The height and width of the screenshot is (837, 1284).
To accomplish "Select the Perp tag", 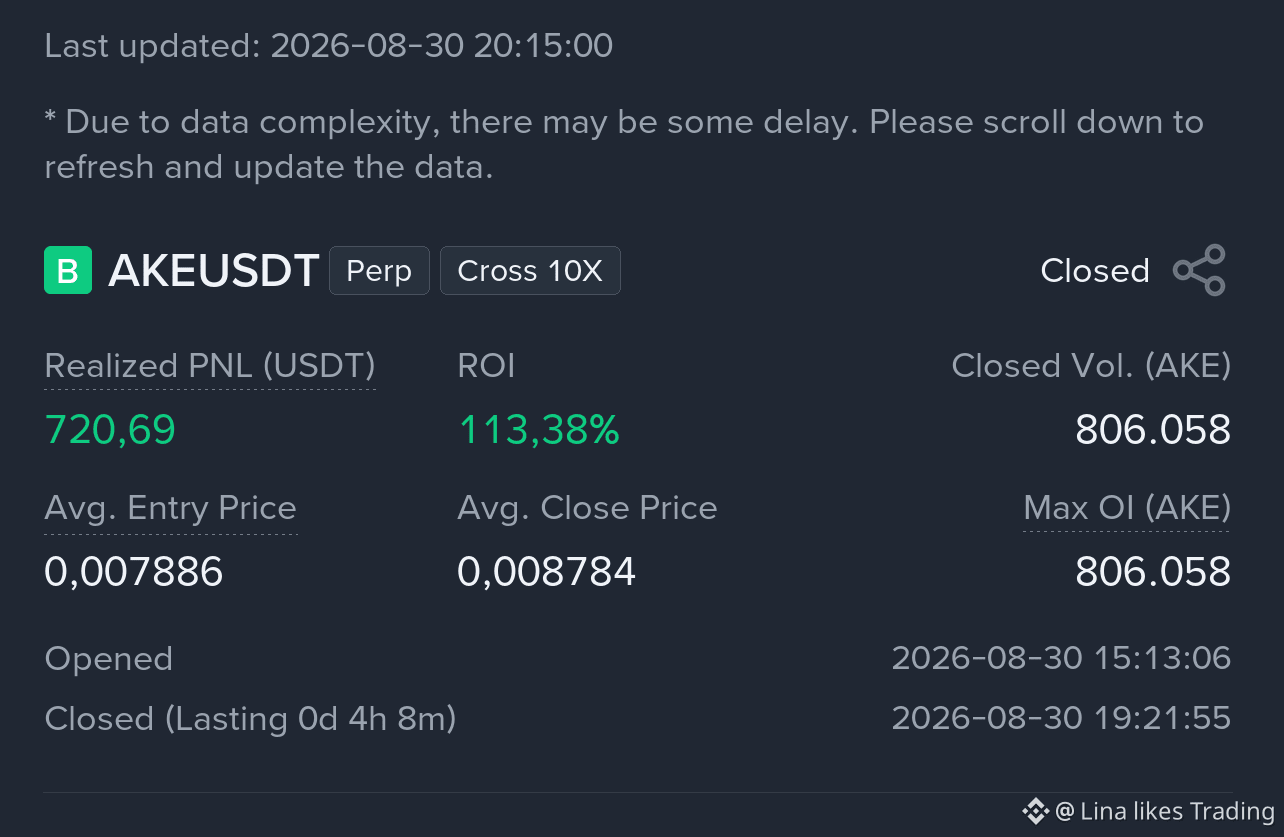I will [379, 271].
